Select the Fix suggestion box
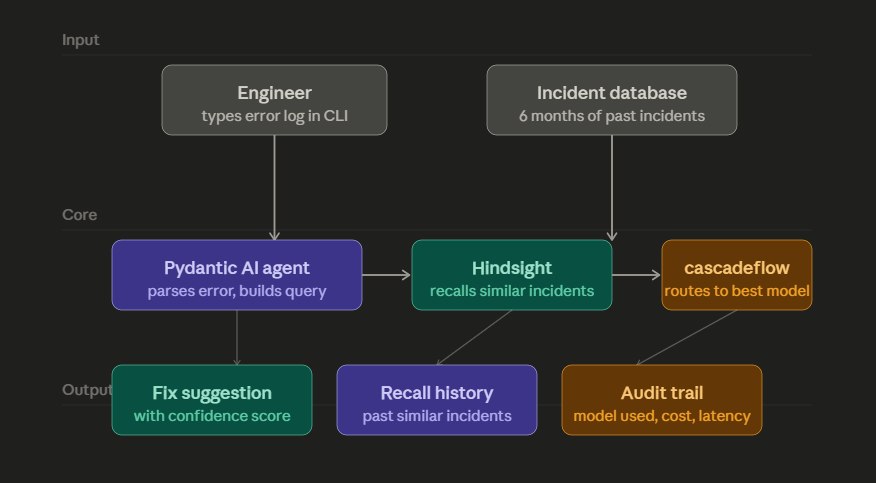This screenshot has width=876, height=483. coord(212,400)
